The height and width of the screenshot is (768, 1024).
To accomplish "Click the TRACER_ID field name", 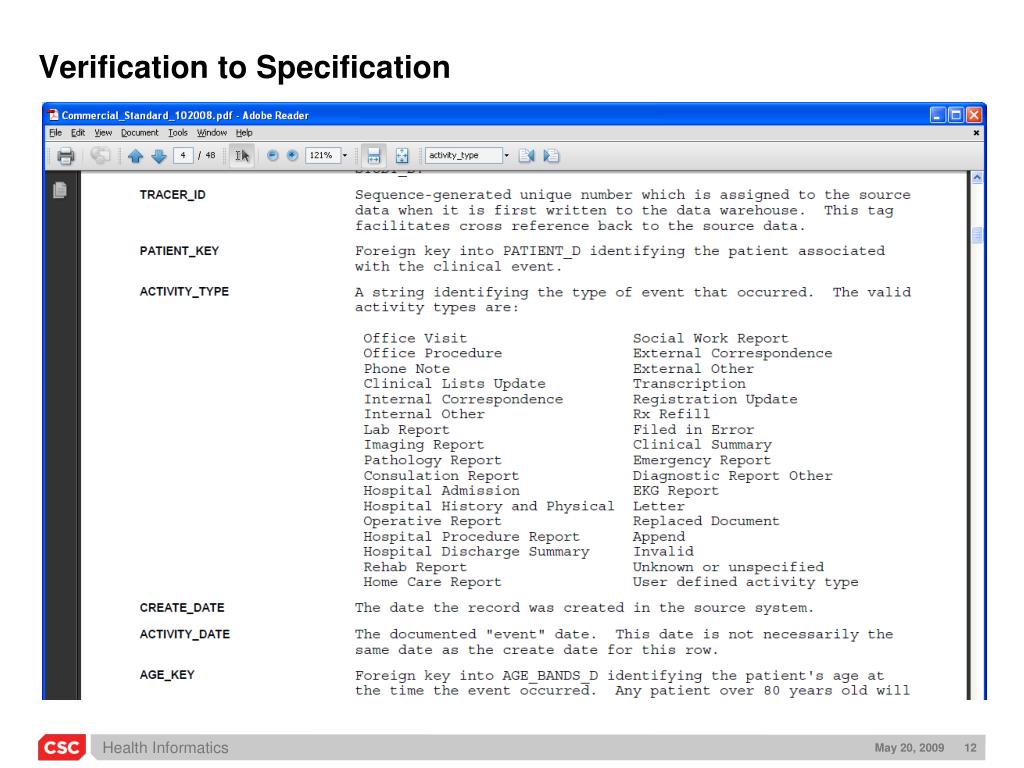I will (x=172, y=195).
